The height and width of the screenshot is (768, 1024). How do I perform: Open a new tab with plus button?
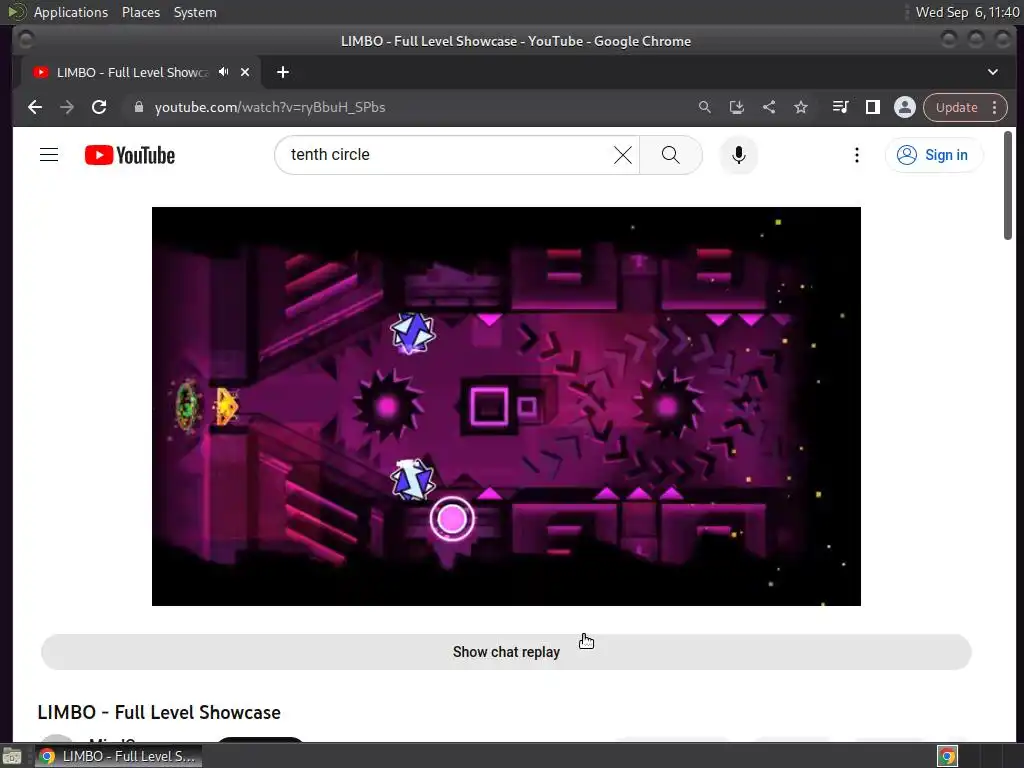coord(283,72)
